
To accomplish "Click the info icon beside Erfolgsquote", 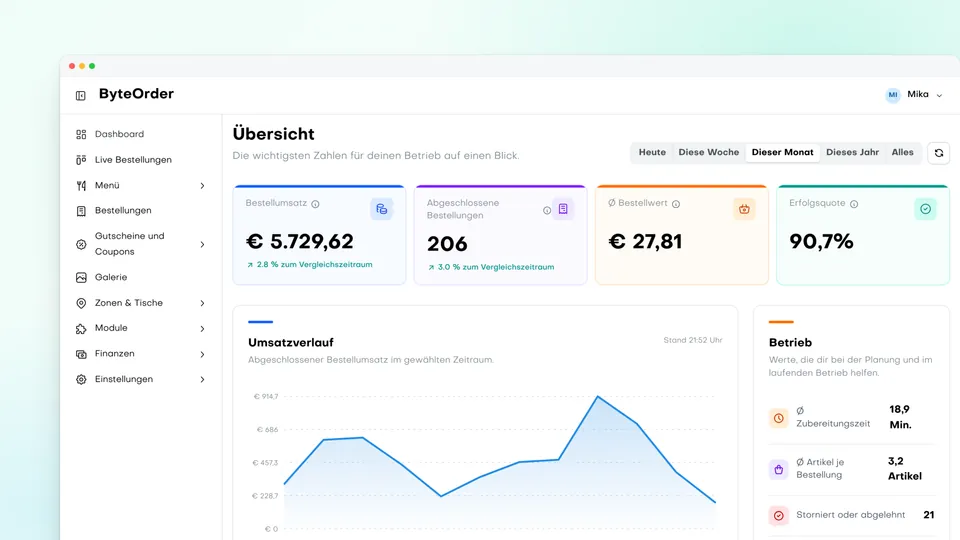I will (x=854, y=204).
